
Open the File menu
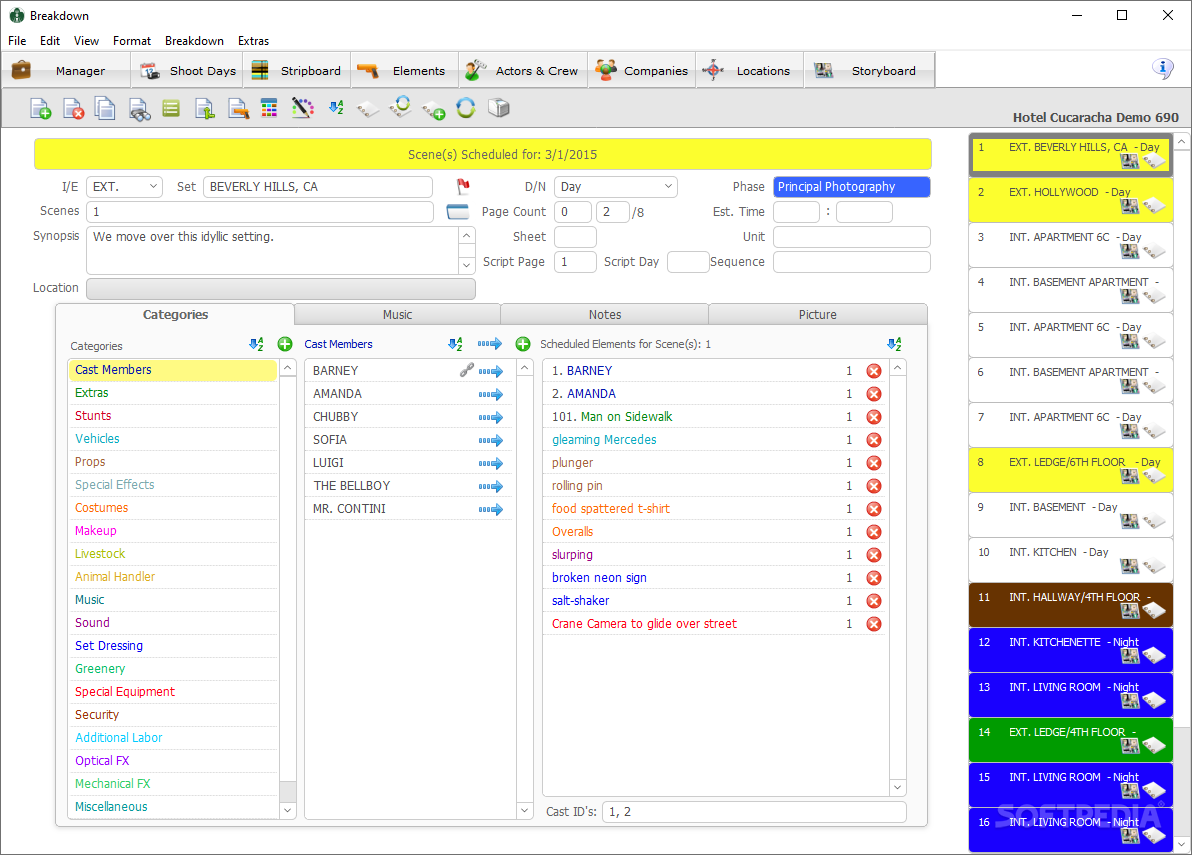[x=17, y=41]
